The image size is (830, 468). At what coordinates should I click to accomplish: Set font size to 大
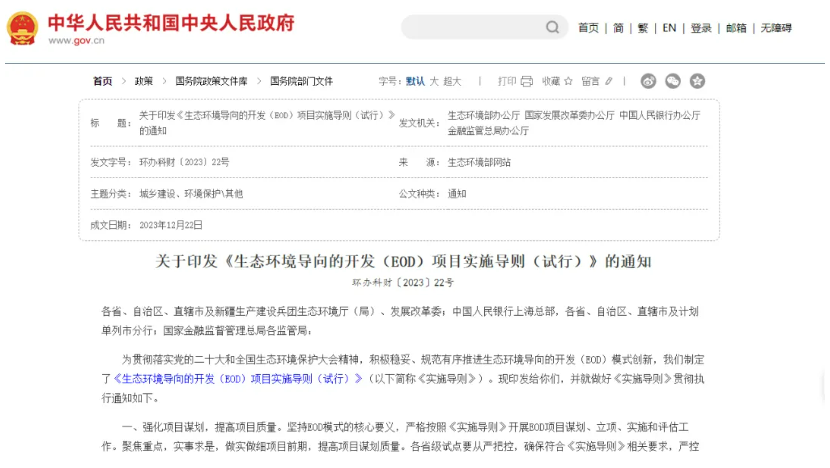coord(433,81)
